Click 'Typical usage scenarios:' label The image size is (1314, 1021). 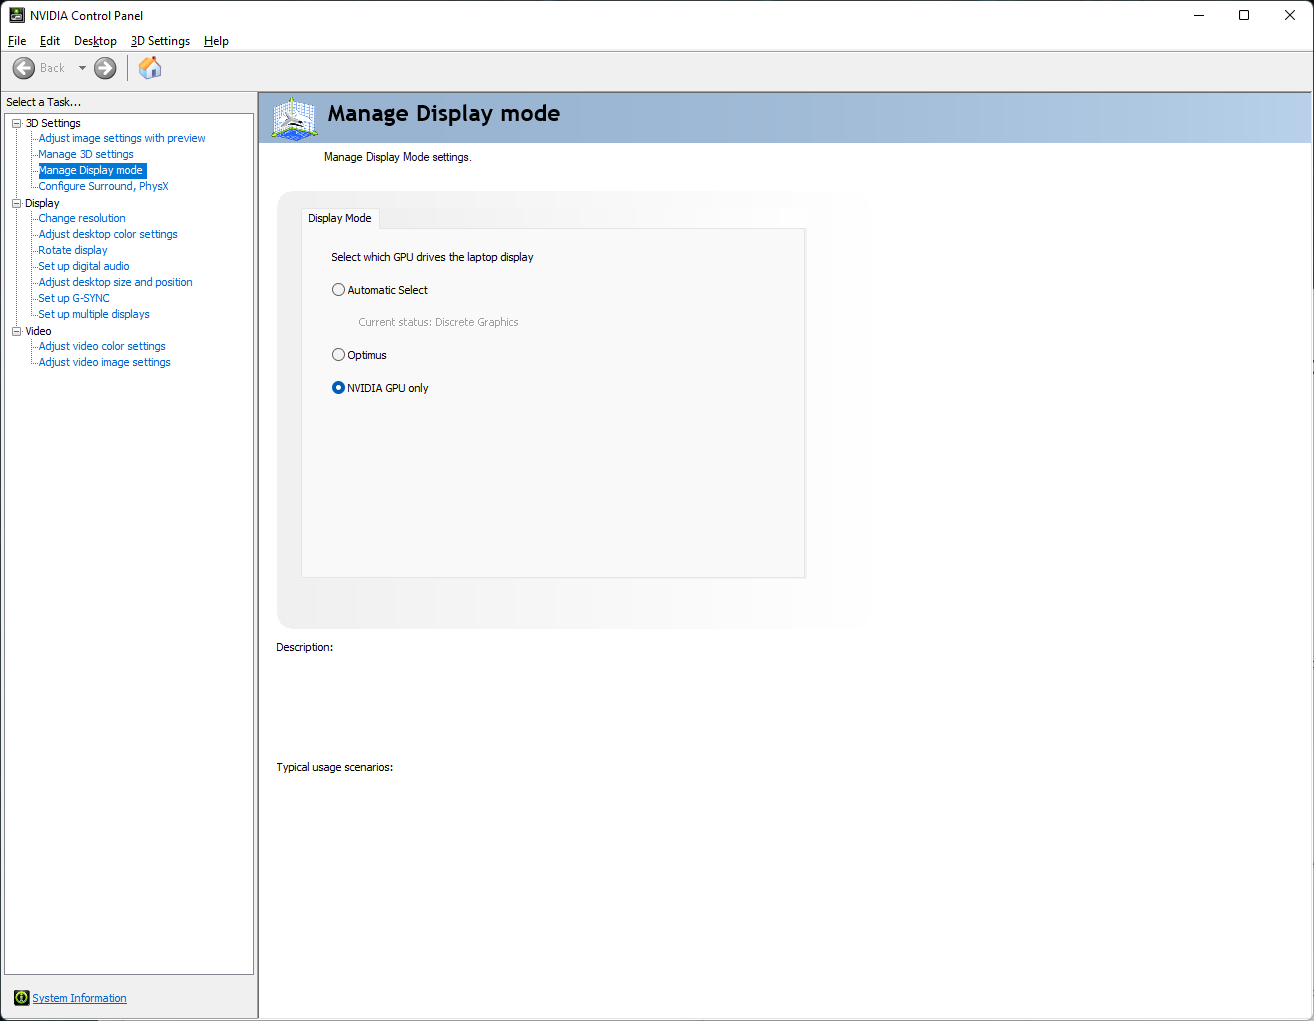pyautogui.click(x=335, y=767)
